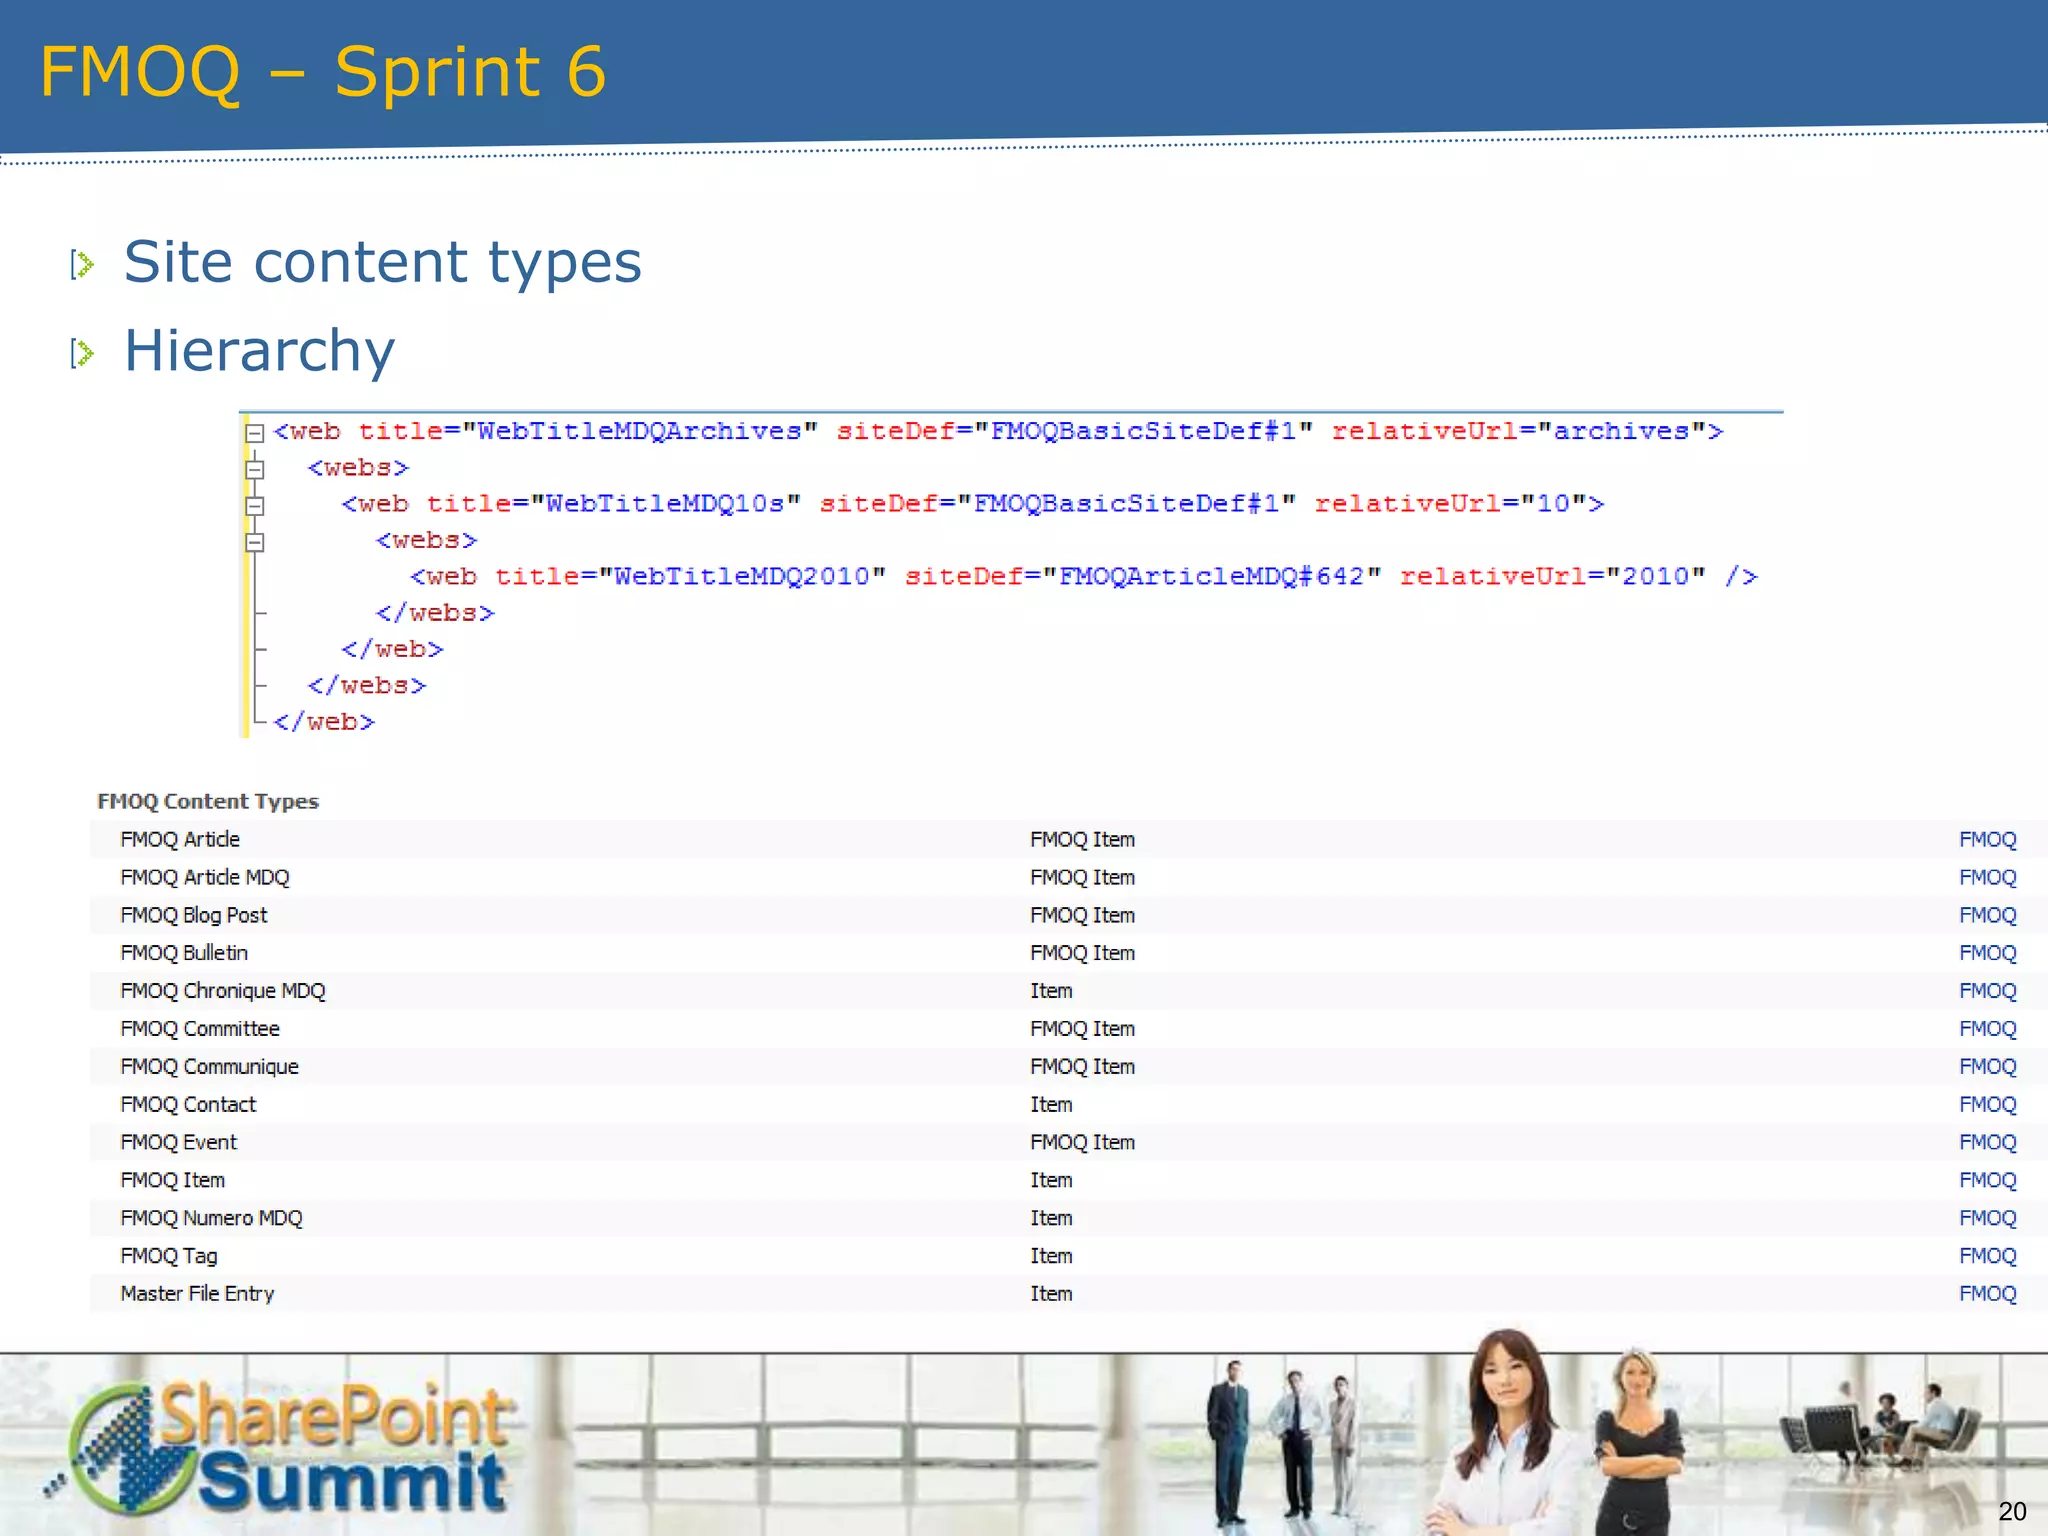Collapse the WebTitleMDQ10s web node

point(255,506)
